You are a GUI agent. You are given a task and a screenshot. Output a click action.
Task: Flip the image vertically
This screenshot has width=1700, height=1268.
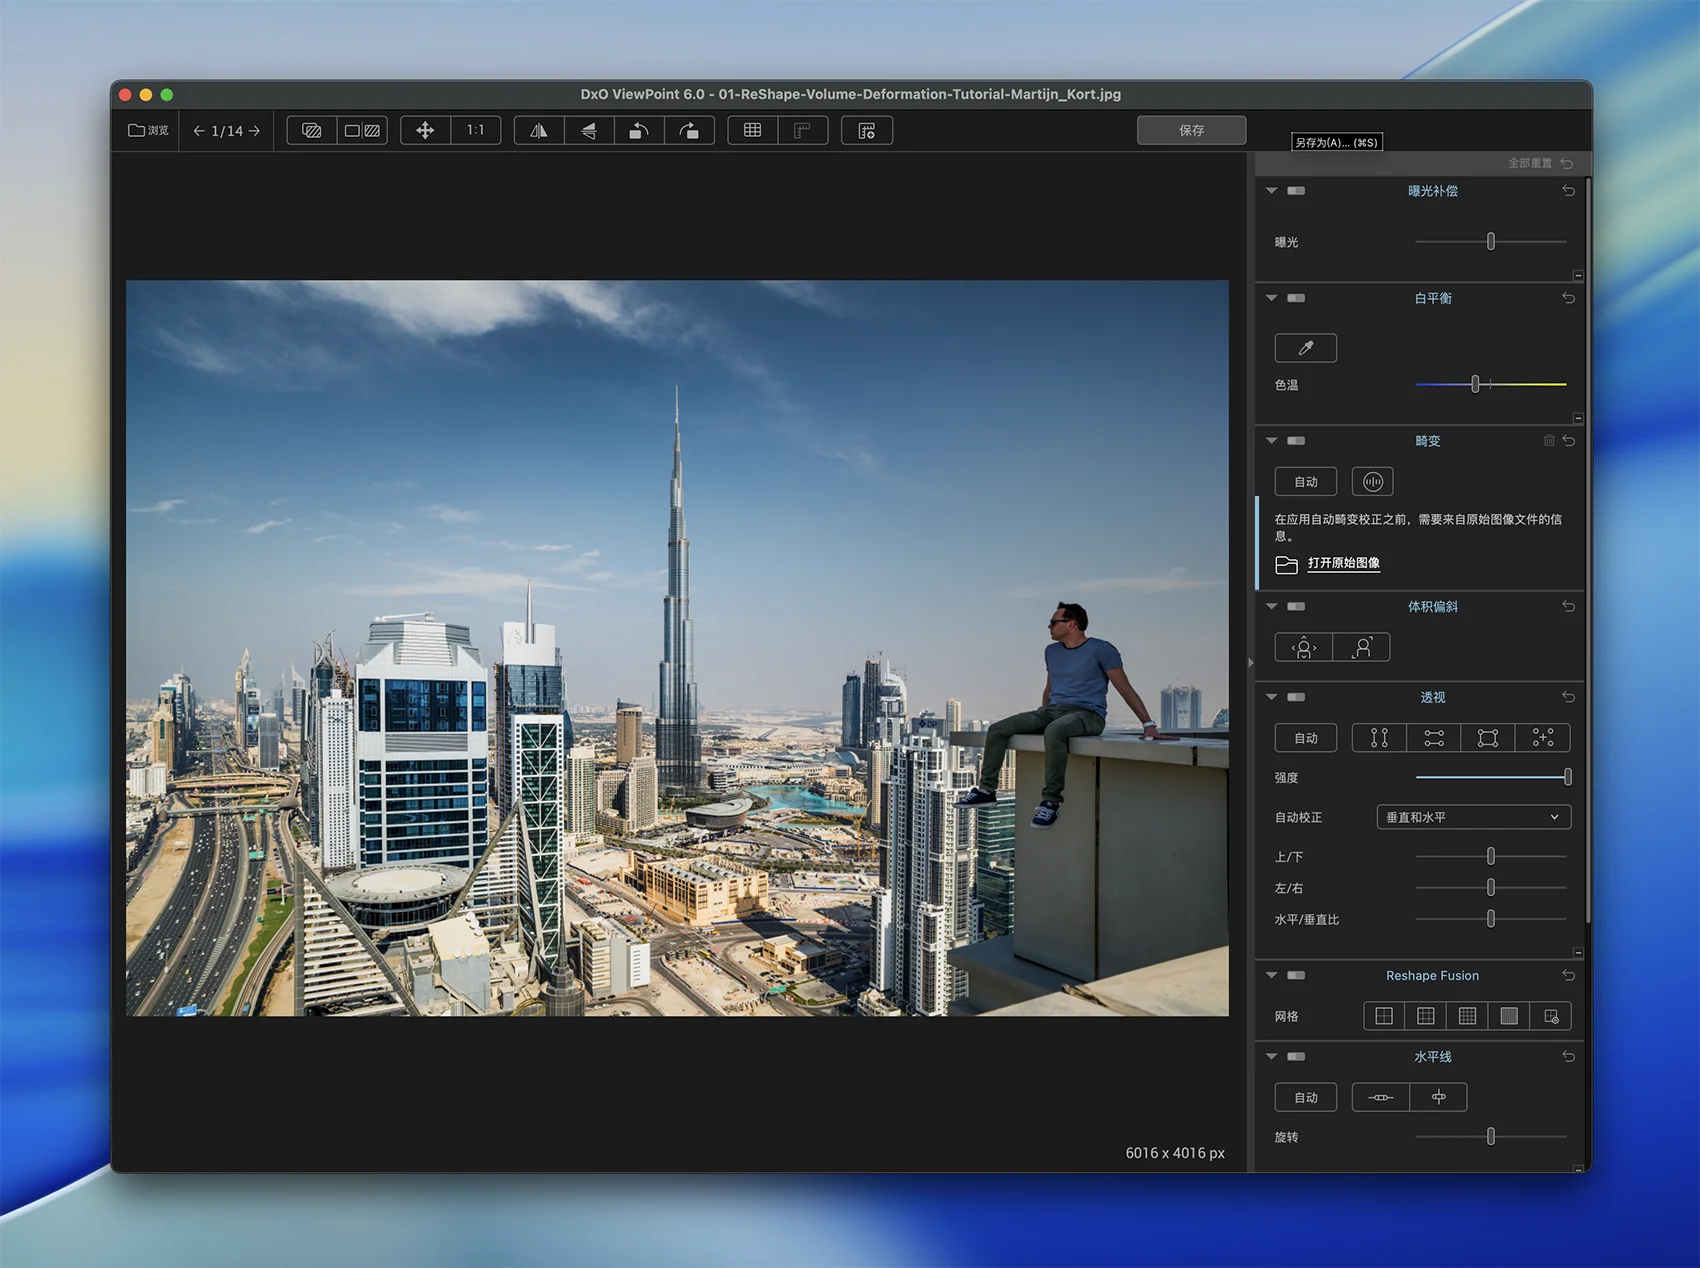589,130
